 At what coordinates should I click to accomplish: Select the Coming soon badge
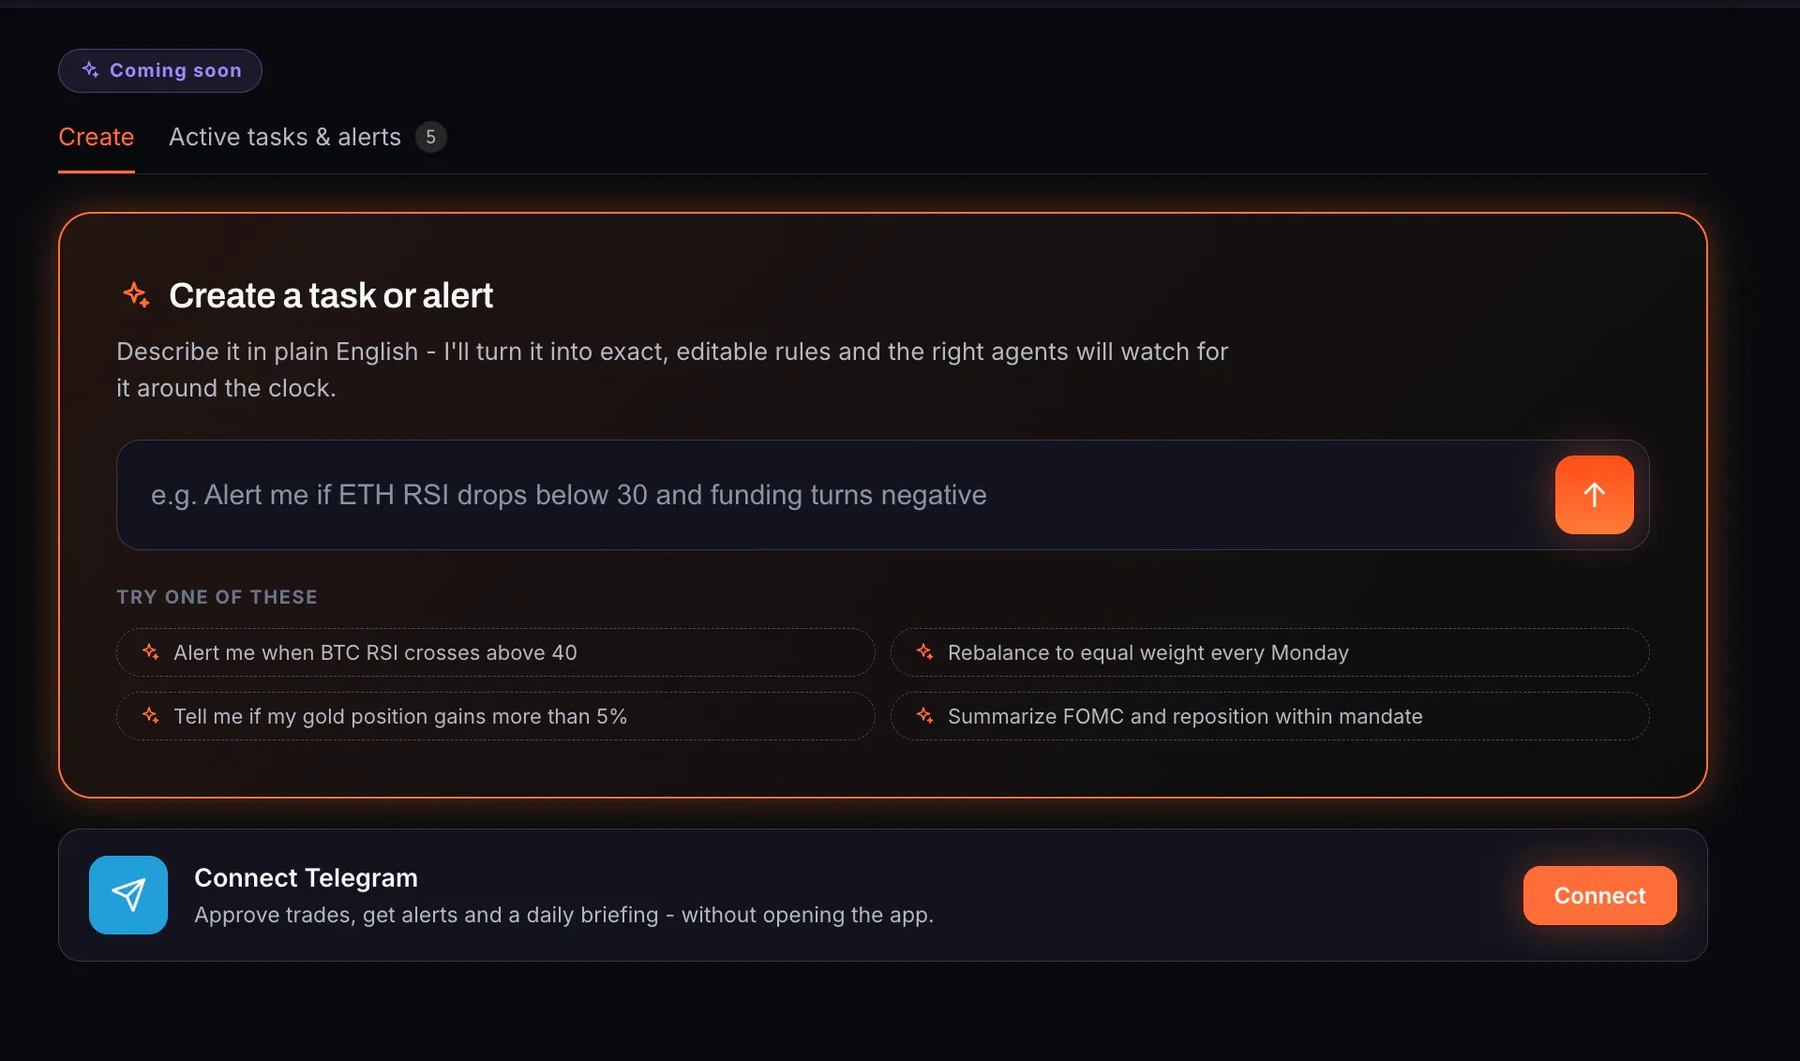click(160, 70)
